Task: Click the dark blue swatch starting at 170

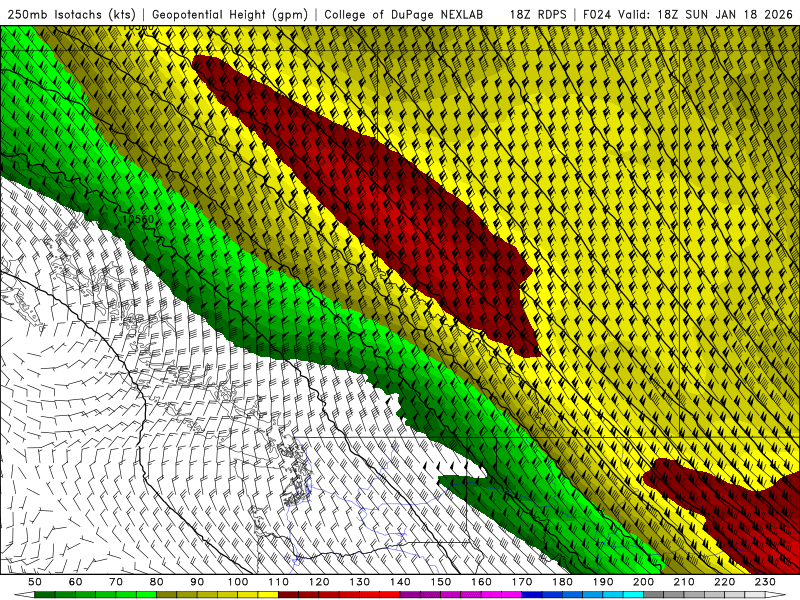Action: coord(532,595)
